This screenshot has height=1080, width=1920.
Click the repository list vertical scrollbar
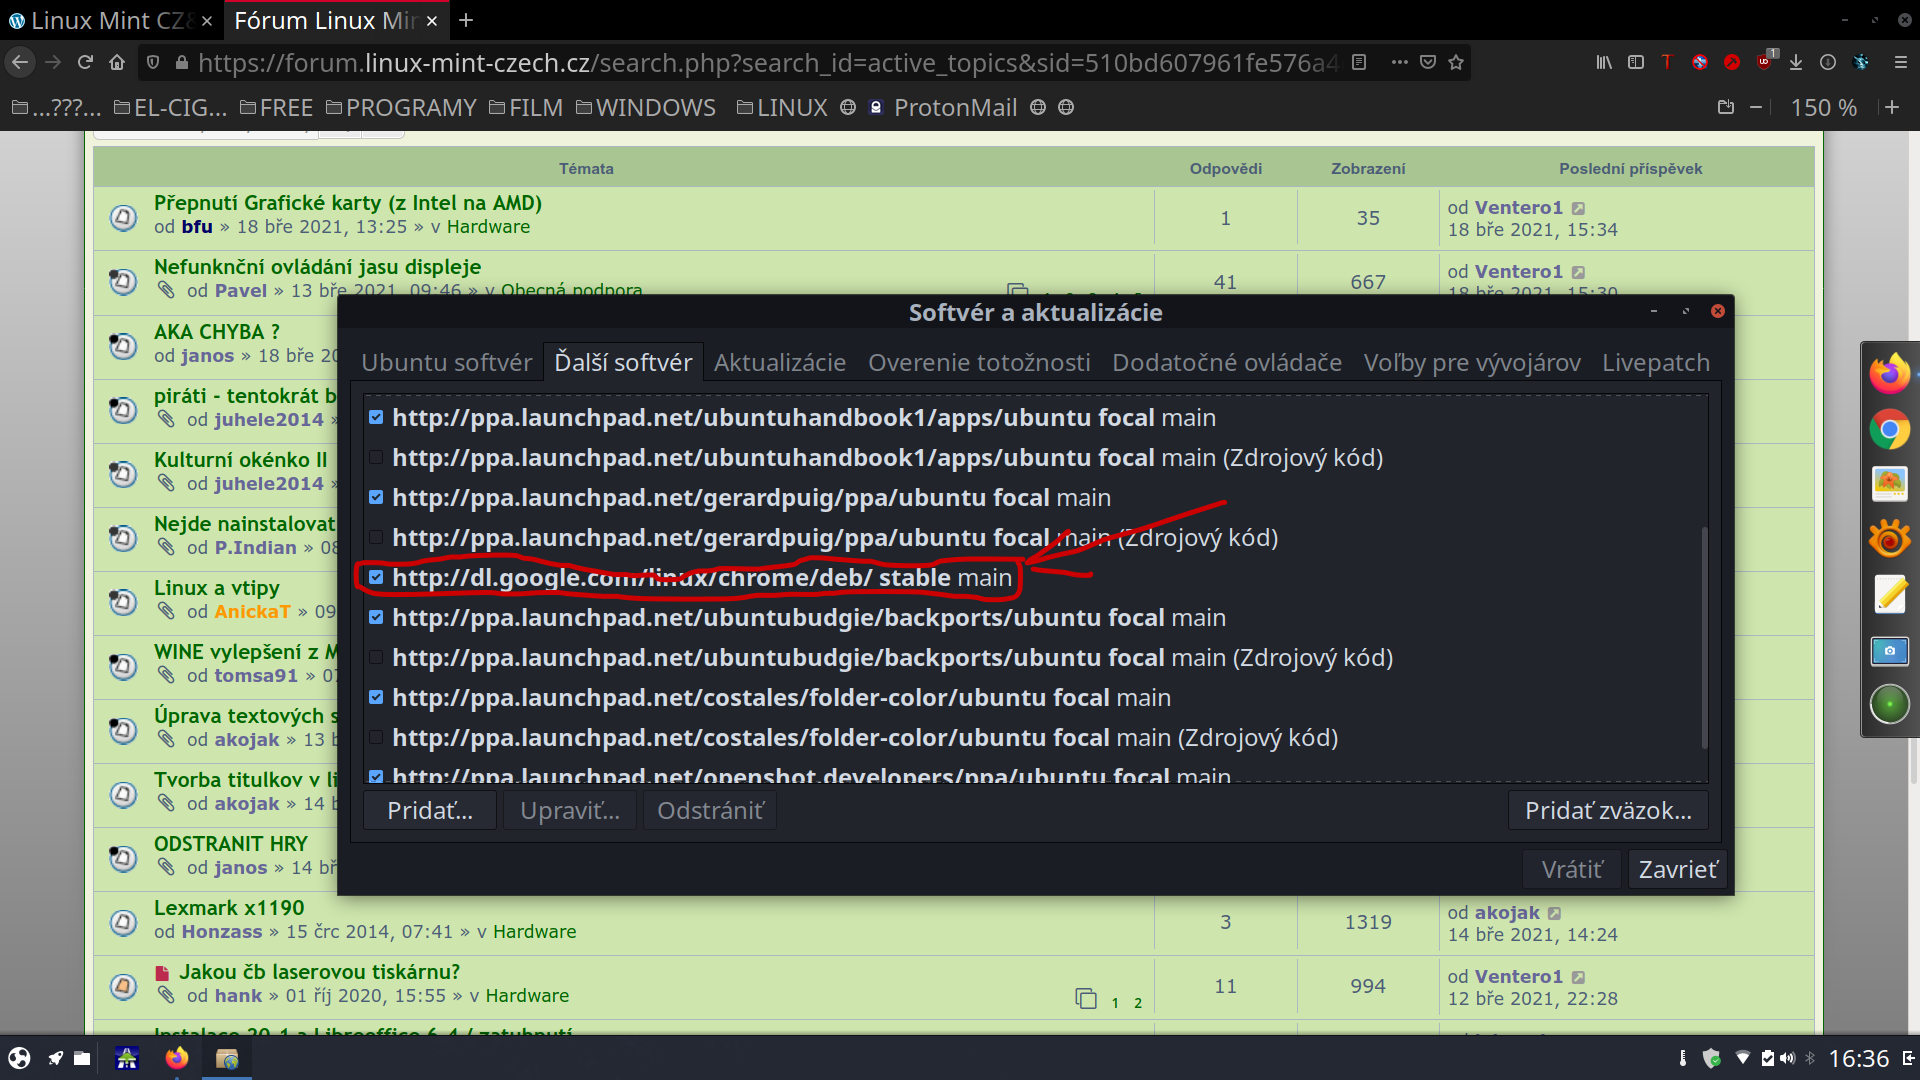click(x=1704, y=636)
